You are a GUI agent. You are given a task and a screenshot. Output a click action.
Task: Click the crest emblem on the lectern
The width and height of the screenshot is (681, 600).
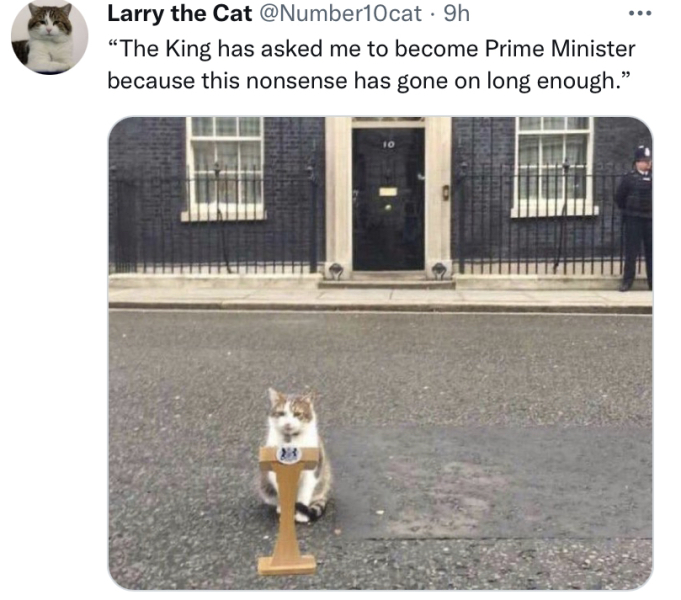click(x=289, y=455)
